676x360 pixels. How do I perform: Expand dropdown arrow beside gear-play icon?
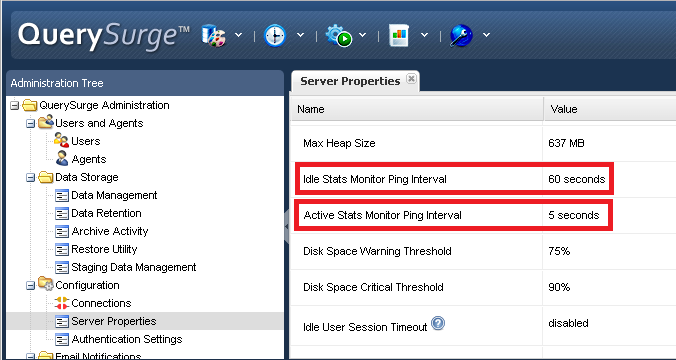coord(363,35)
